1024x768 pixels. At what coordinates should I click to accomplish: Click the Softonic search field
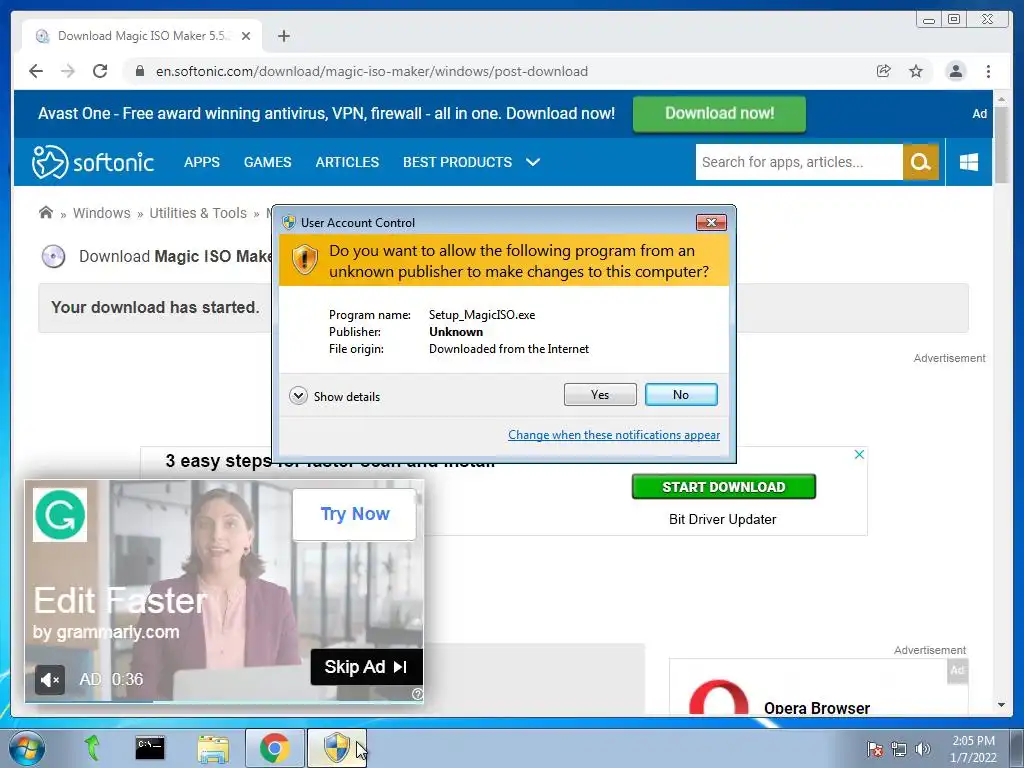click(x=799, y=162)
